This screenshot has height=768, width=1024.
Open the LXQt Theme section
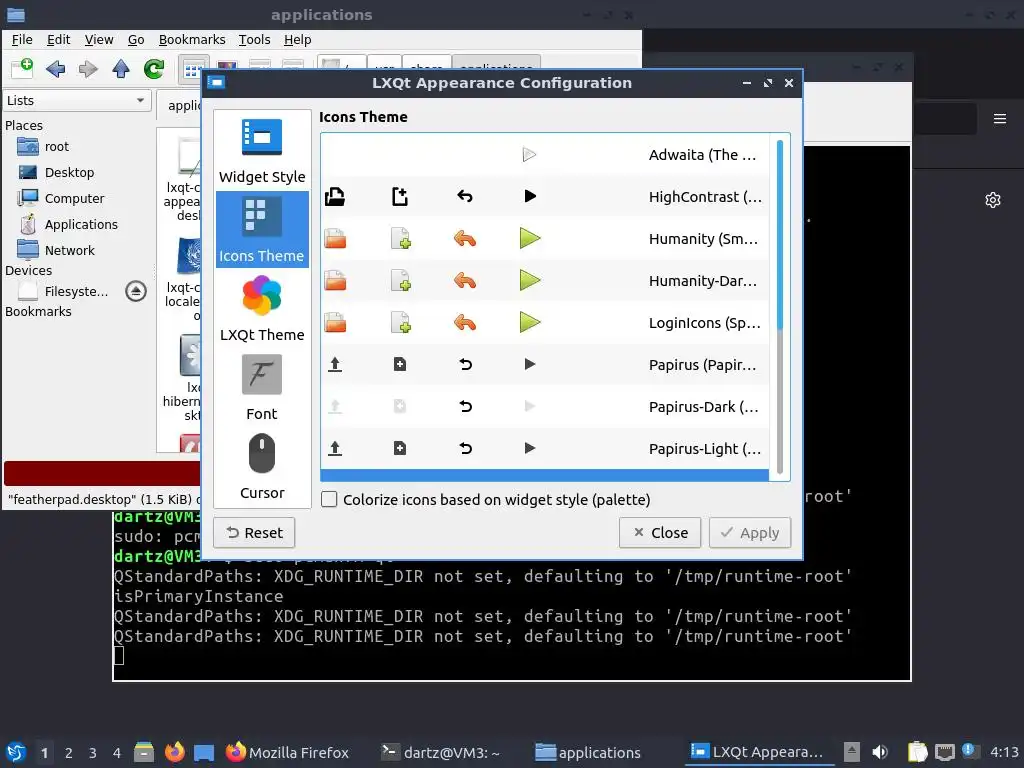(261, 308)
